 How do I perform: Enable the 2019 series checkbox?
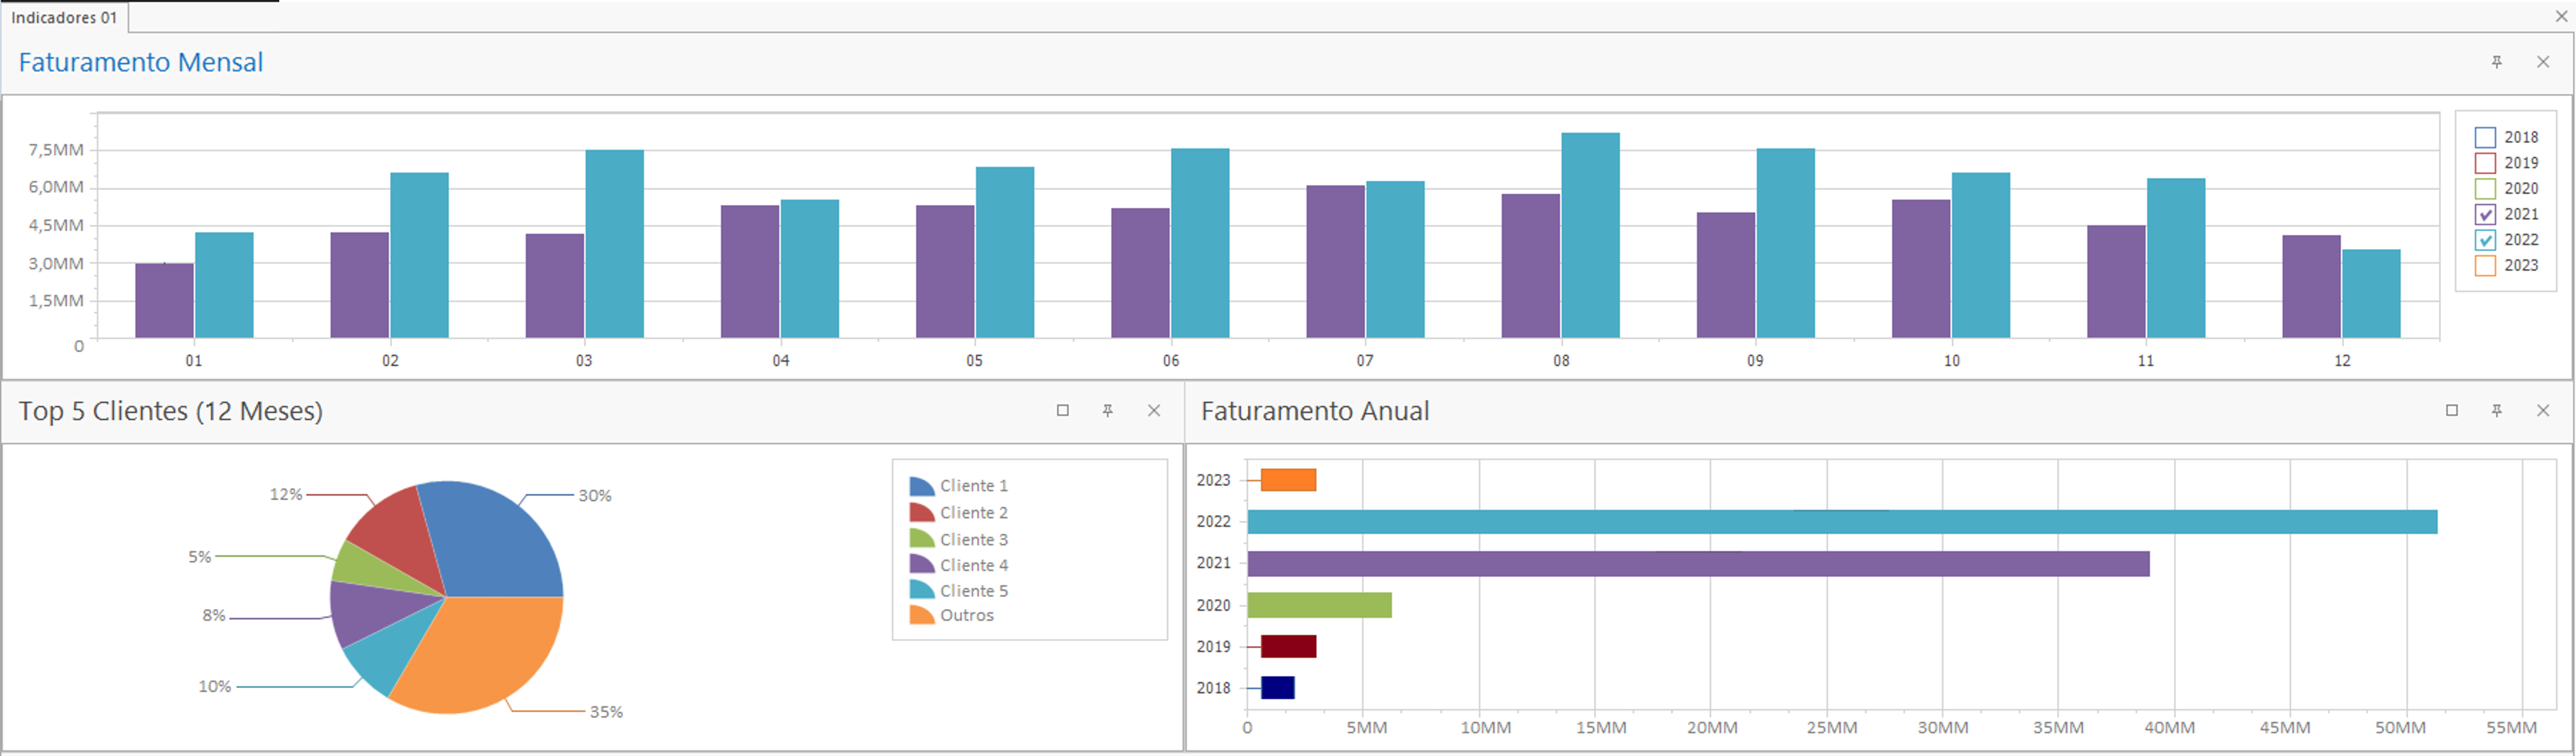pyautogui.click(x=2485, y=163)
